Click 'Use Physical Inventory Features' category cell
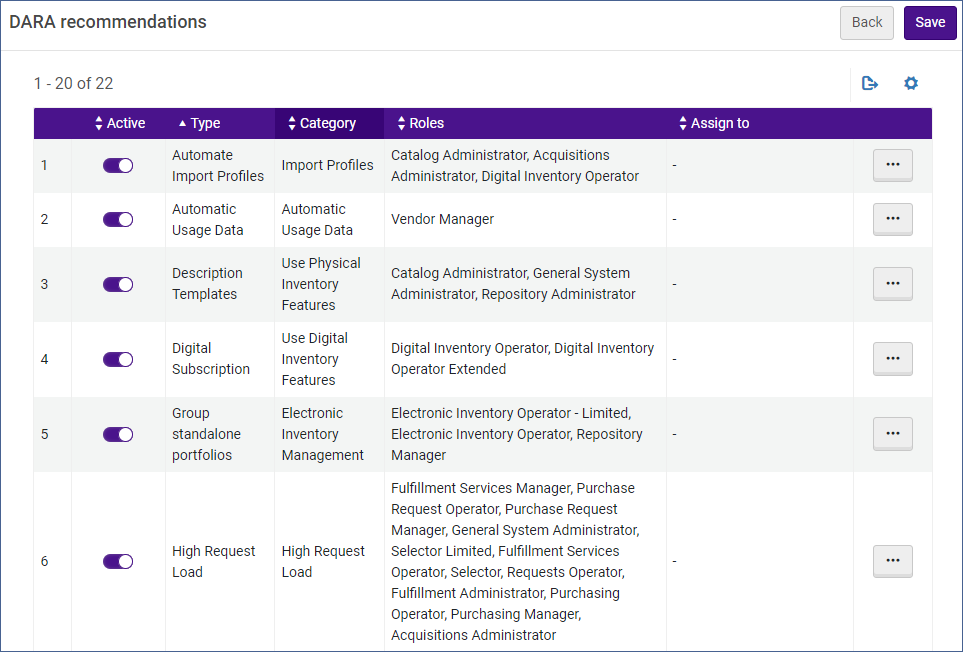Viewport: 963px width, 652px height. point(329,284)
